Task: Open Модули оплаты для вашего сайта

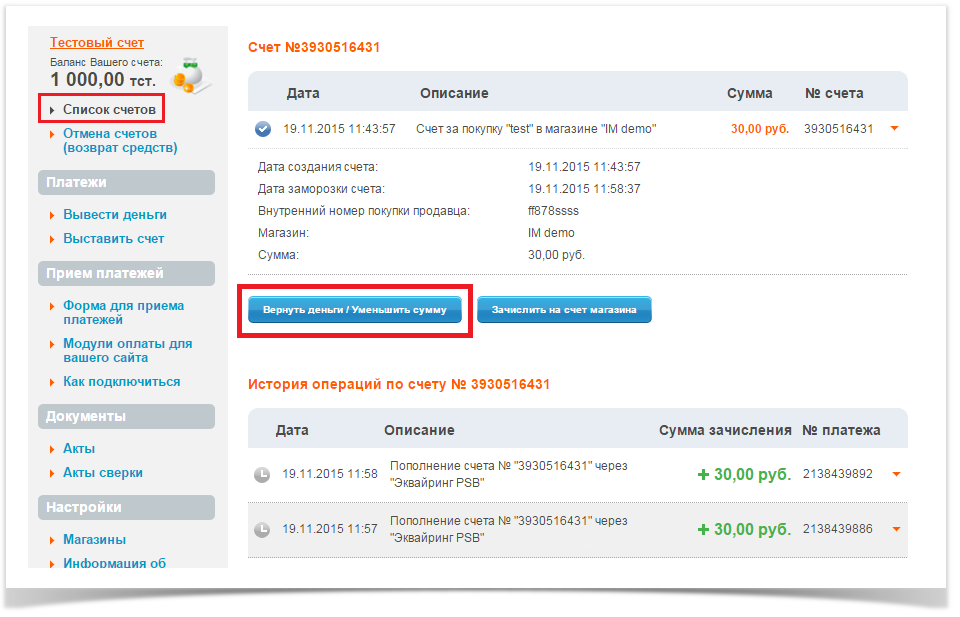Action: (127, 351)
